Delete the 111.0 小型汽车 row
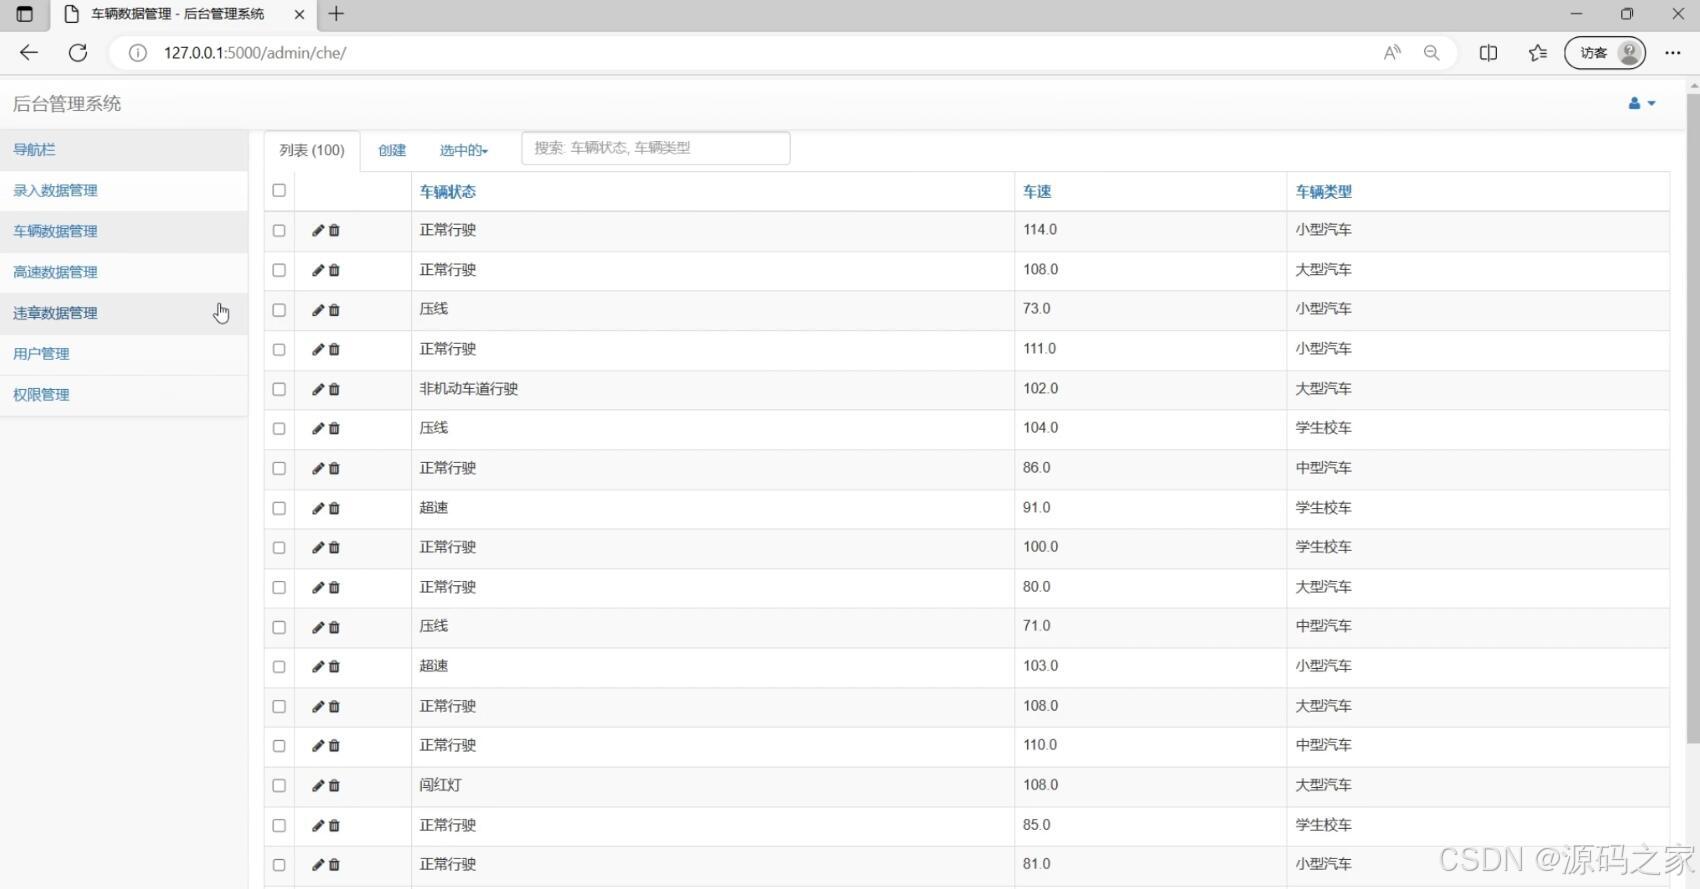 point(334,349)
